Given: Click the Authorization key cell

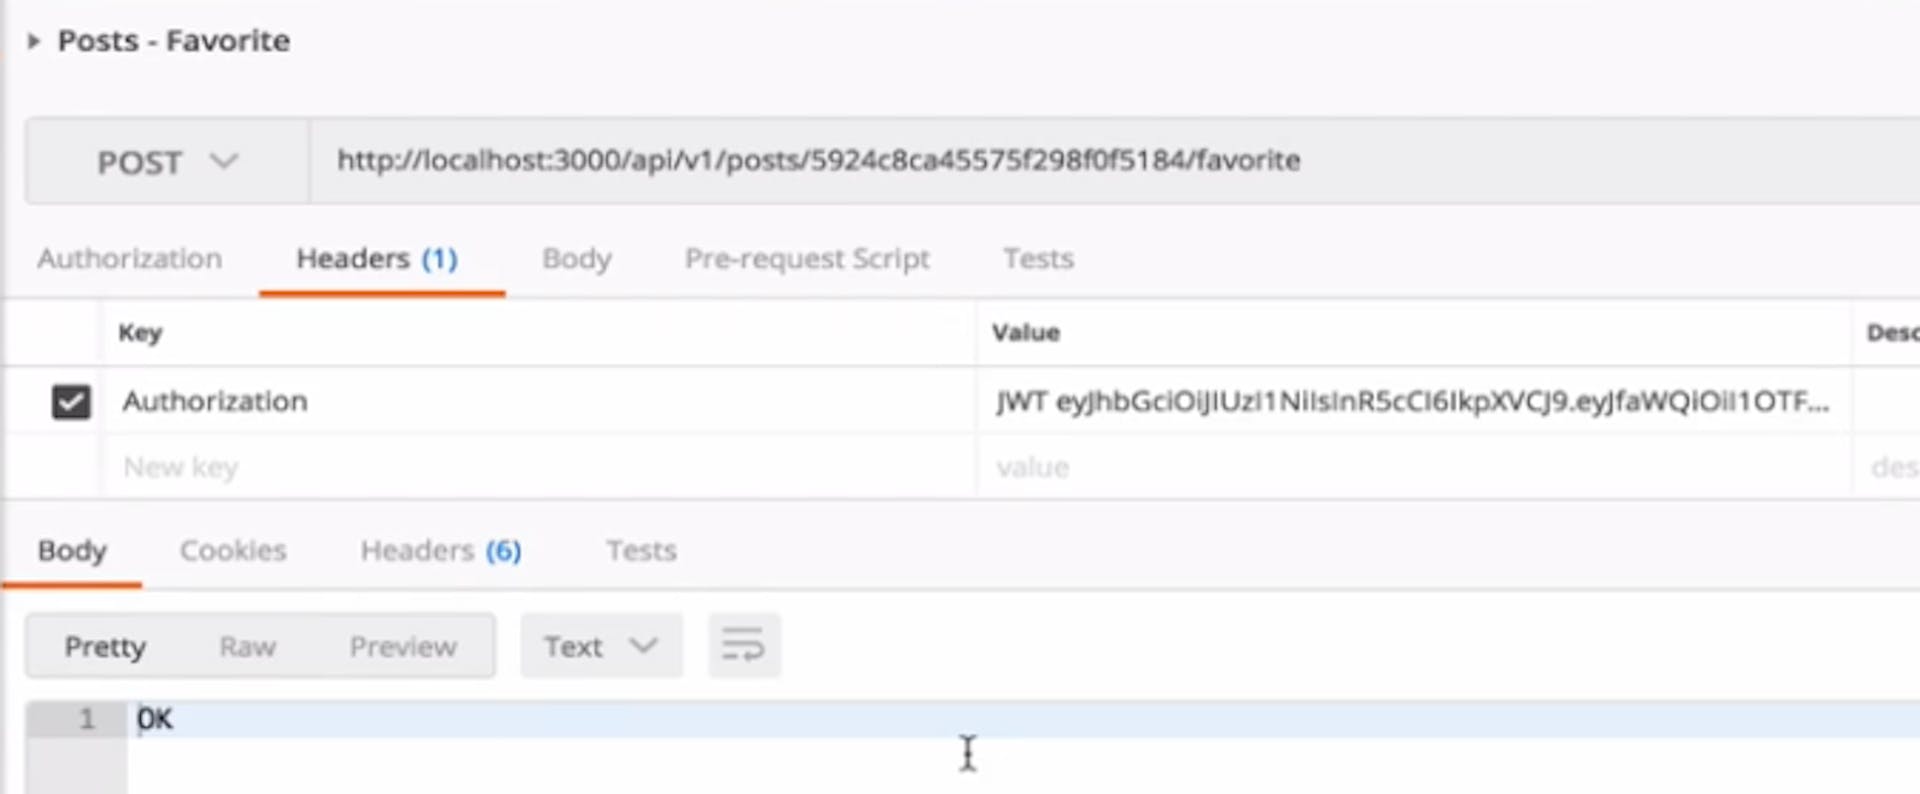Looking at the screenshot, I should 538,401.
